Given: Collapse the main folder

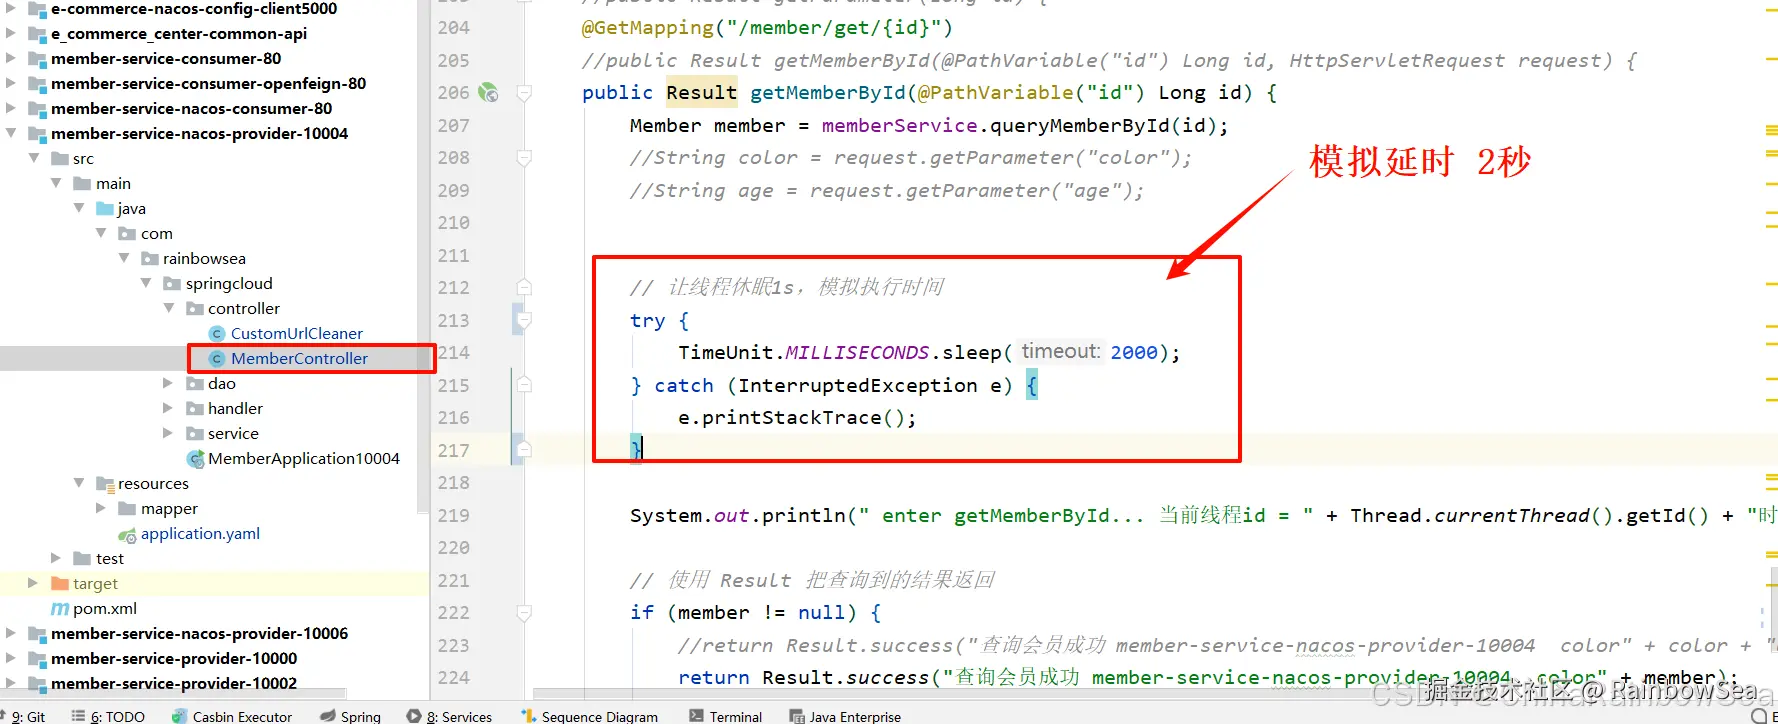Looking at the screenshot, I should click(56, 183).
